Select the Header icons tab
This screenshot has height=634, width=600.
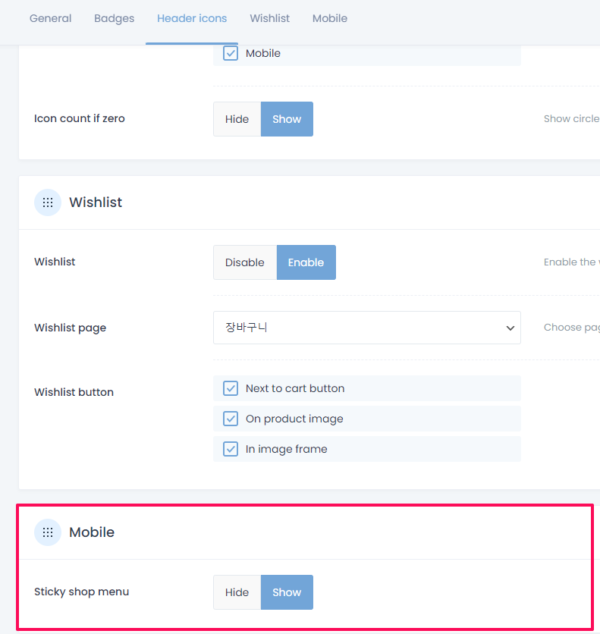192,18
